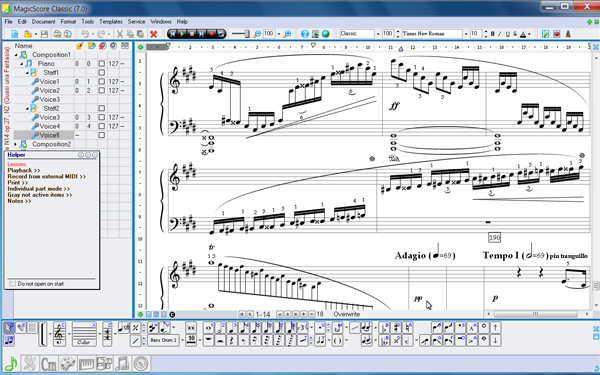
Task: Toggle the Voice5 row checkbox
Action: click(x=101, y=135)
